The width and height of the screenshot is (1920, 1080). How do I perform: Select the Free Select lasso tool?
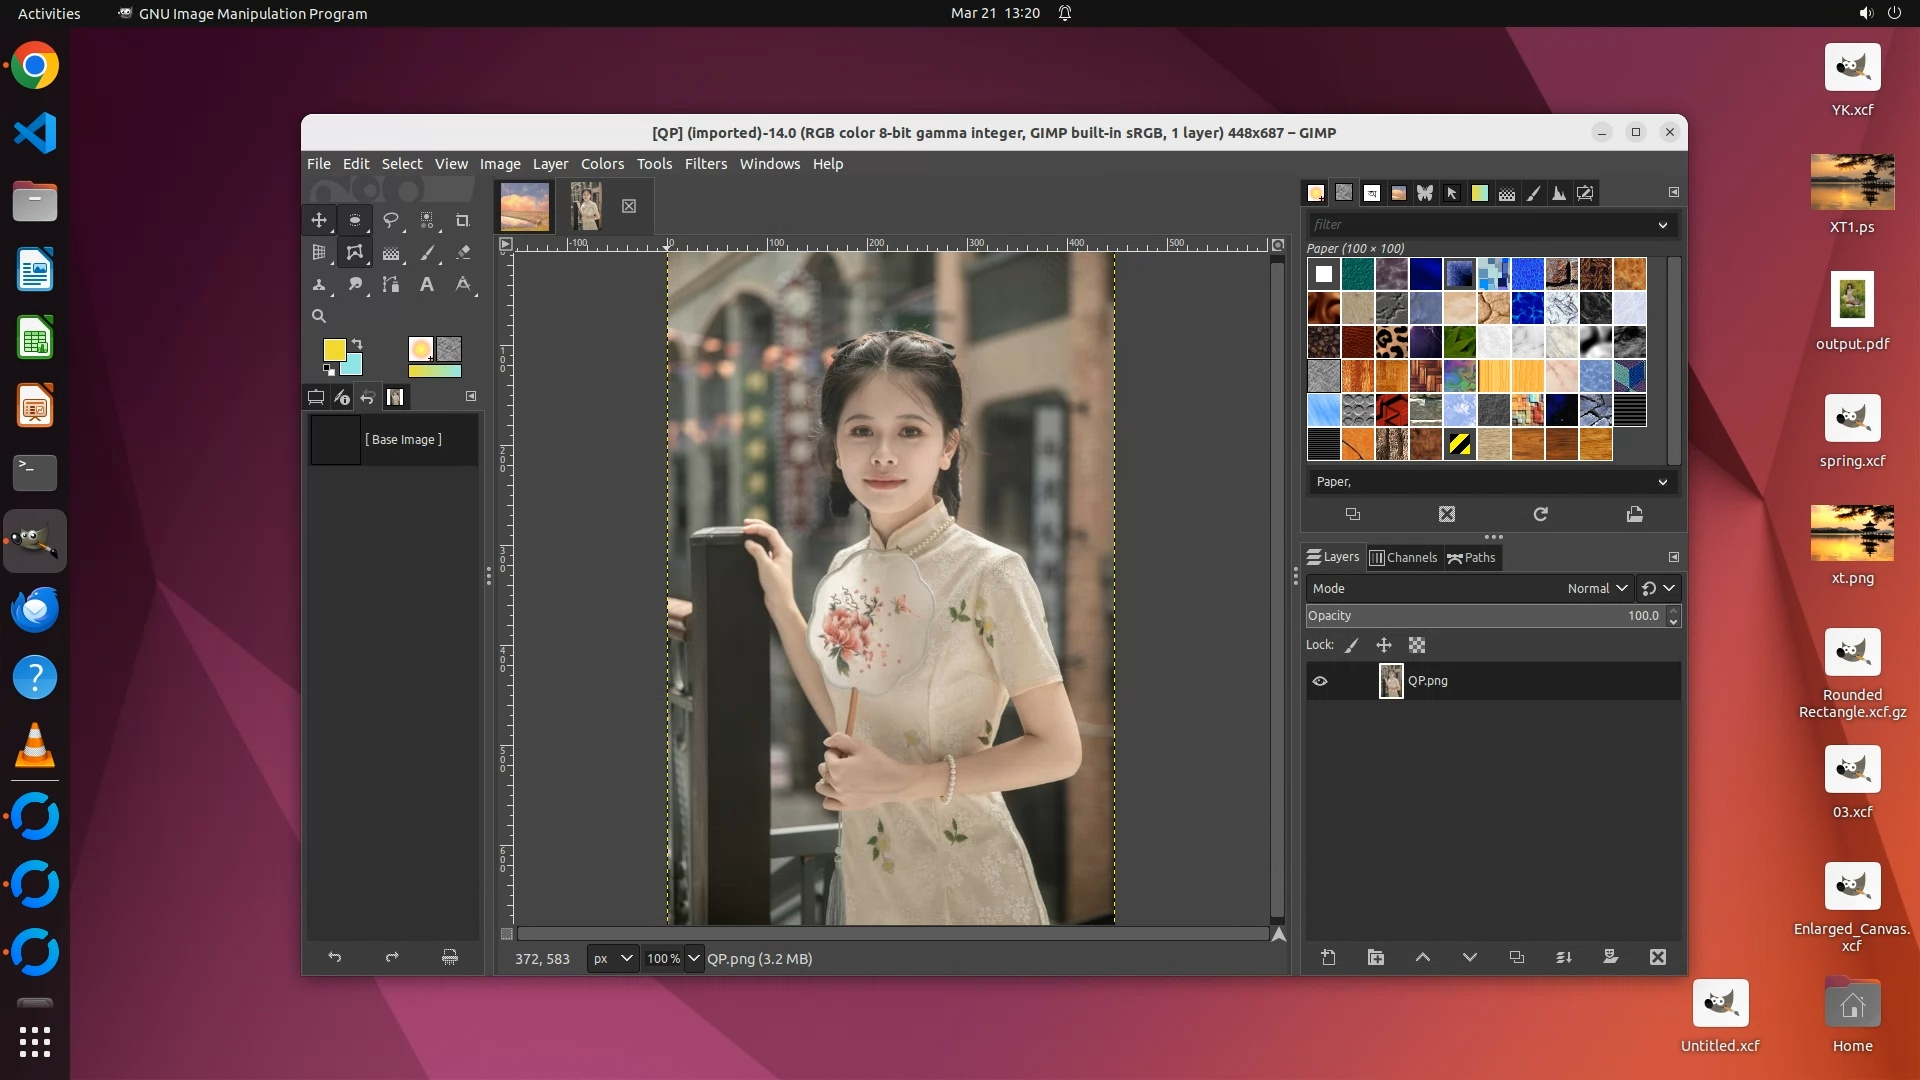(x=391, y=220)
